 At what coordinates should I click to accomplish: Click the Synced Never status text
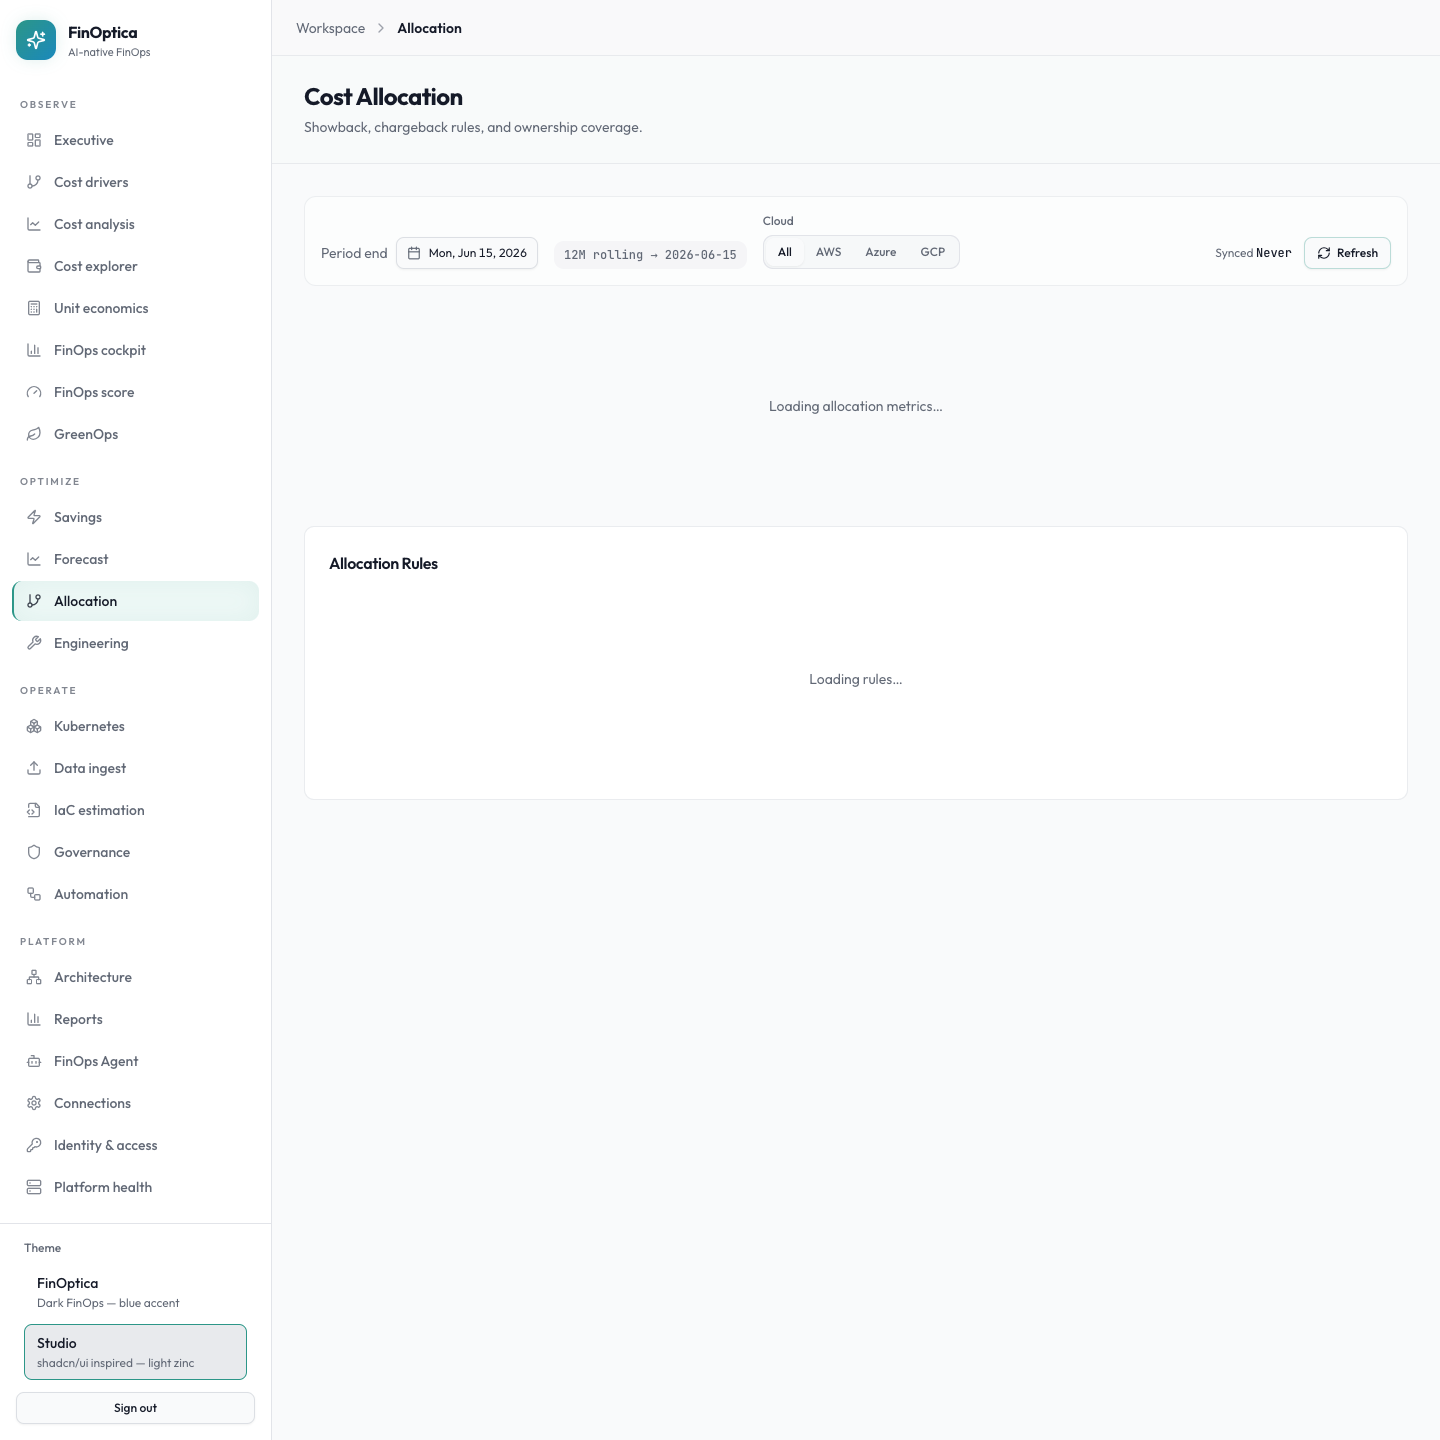point(1253,253)
